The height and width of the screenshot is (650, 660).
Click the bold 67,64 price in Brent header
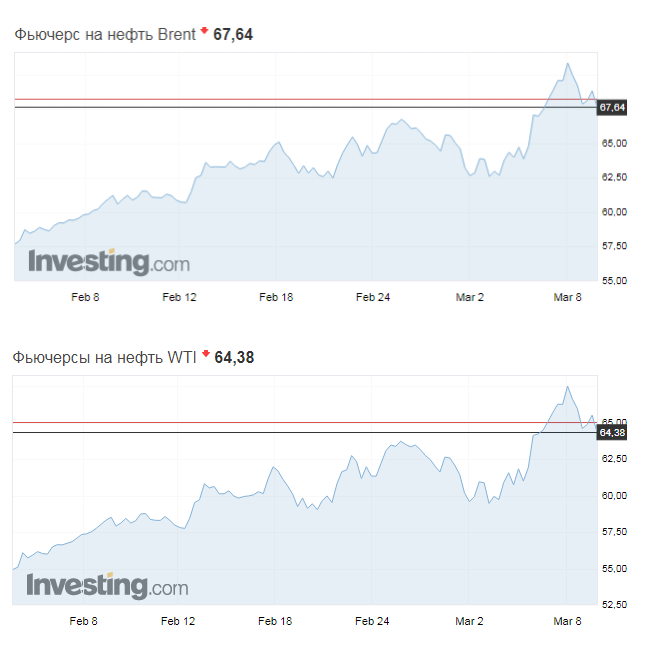pyautogui.click(x=234, y=34)
